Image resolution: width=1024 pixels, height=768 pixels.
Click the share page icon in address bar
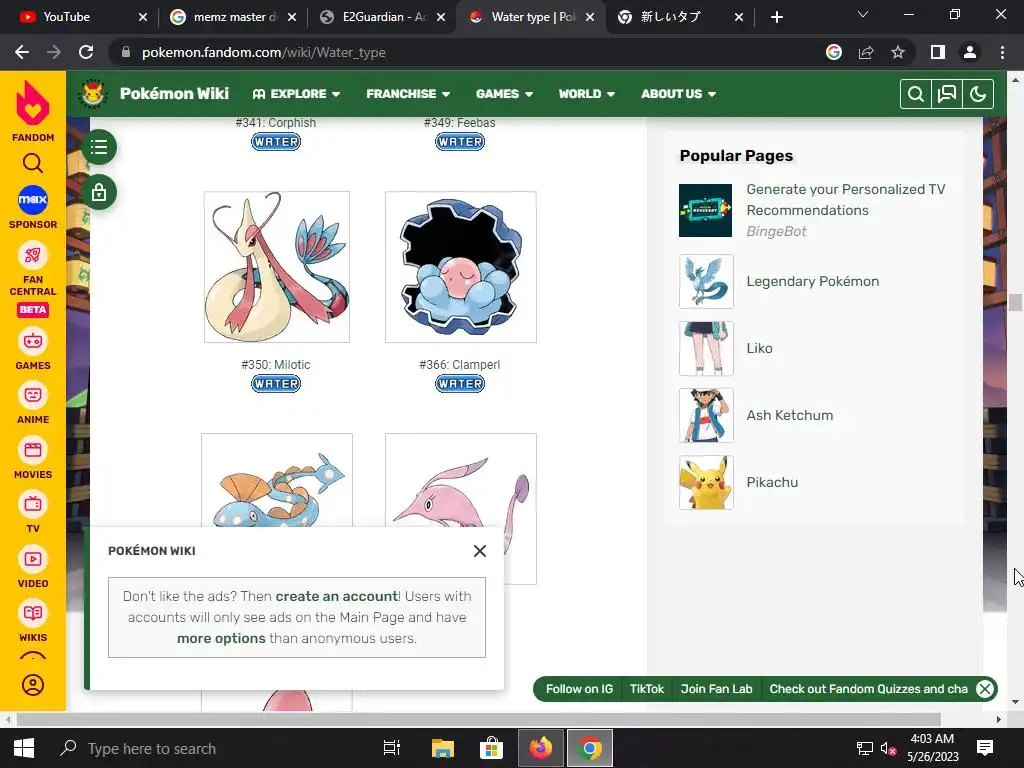(x=866, y=52)
